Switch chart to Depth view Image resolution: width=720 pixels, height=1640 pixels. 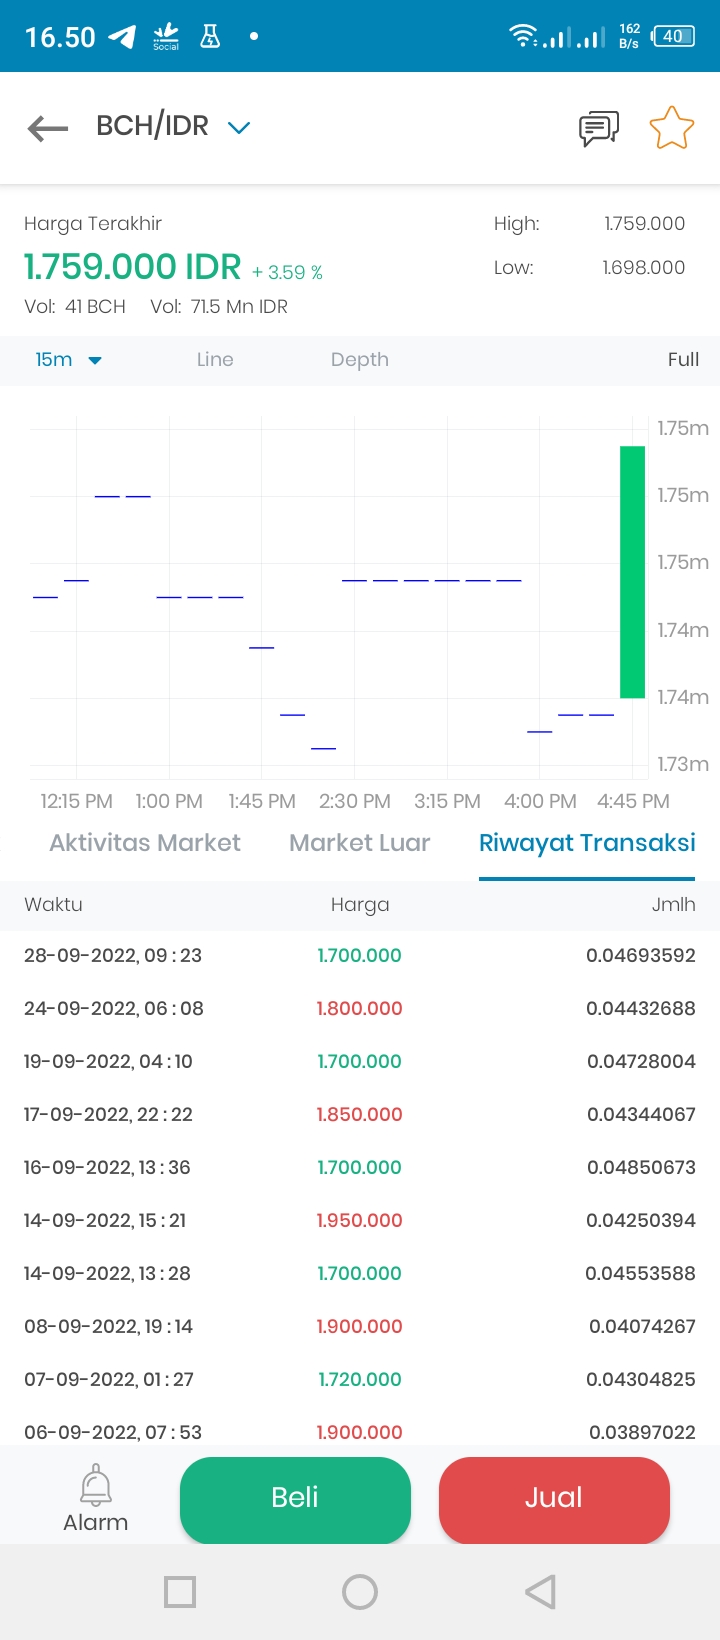tap(360, 360)
